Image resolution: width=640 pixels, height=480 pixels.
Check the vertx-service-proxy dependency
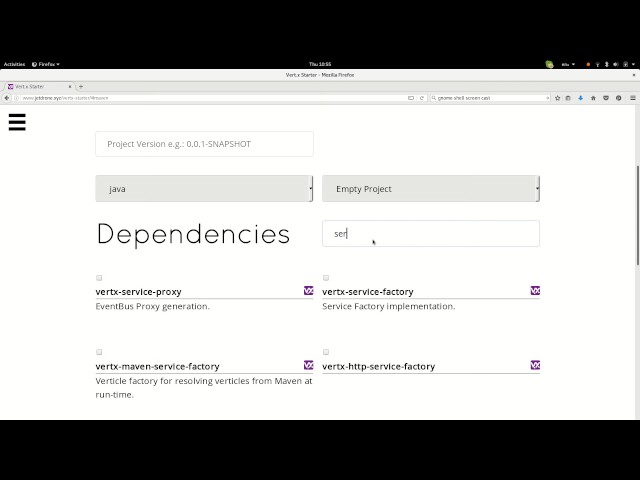[99, 278]
